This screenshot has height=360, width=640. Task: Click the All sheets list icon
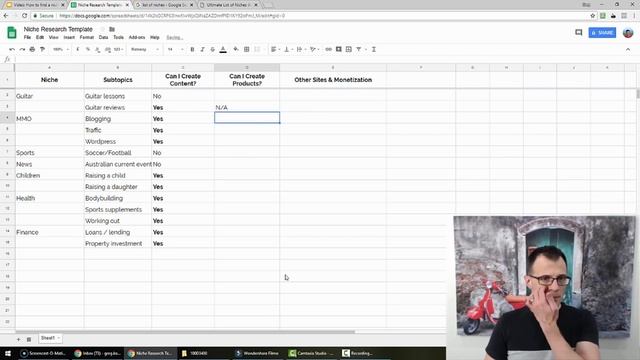(x=29, y=339)
